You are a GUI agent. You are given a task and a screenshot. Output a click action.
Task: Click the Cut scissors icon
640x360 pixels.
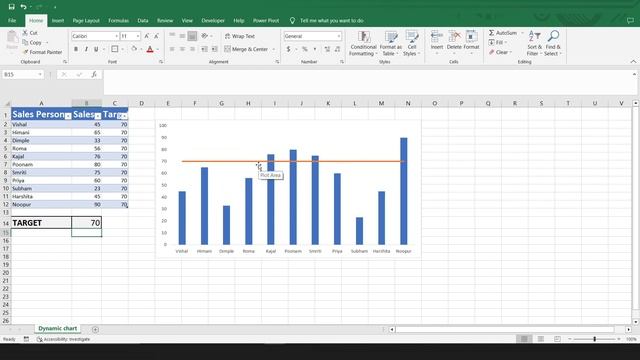[25, 33]
